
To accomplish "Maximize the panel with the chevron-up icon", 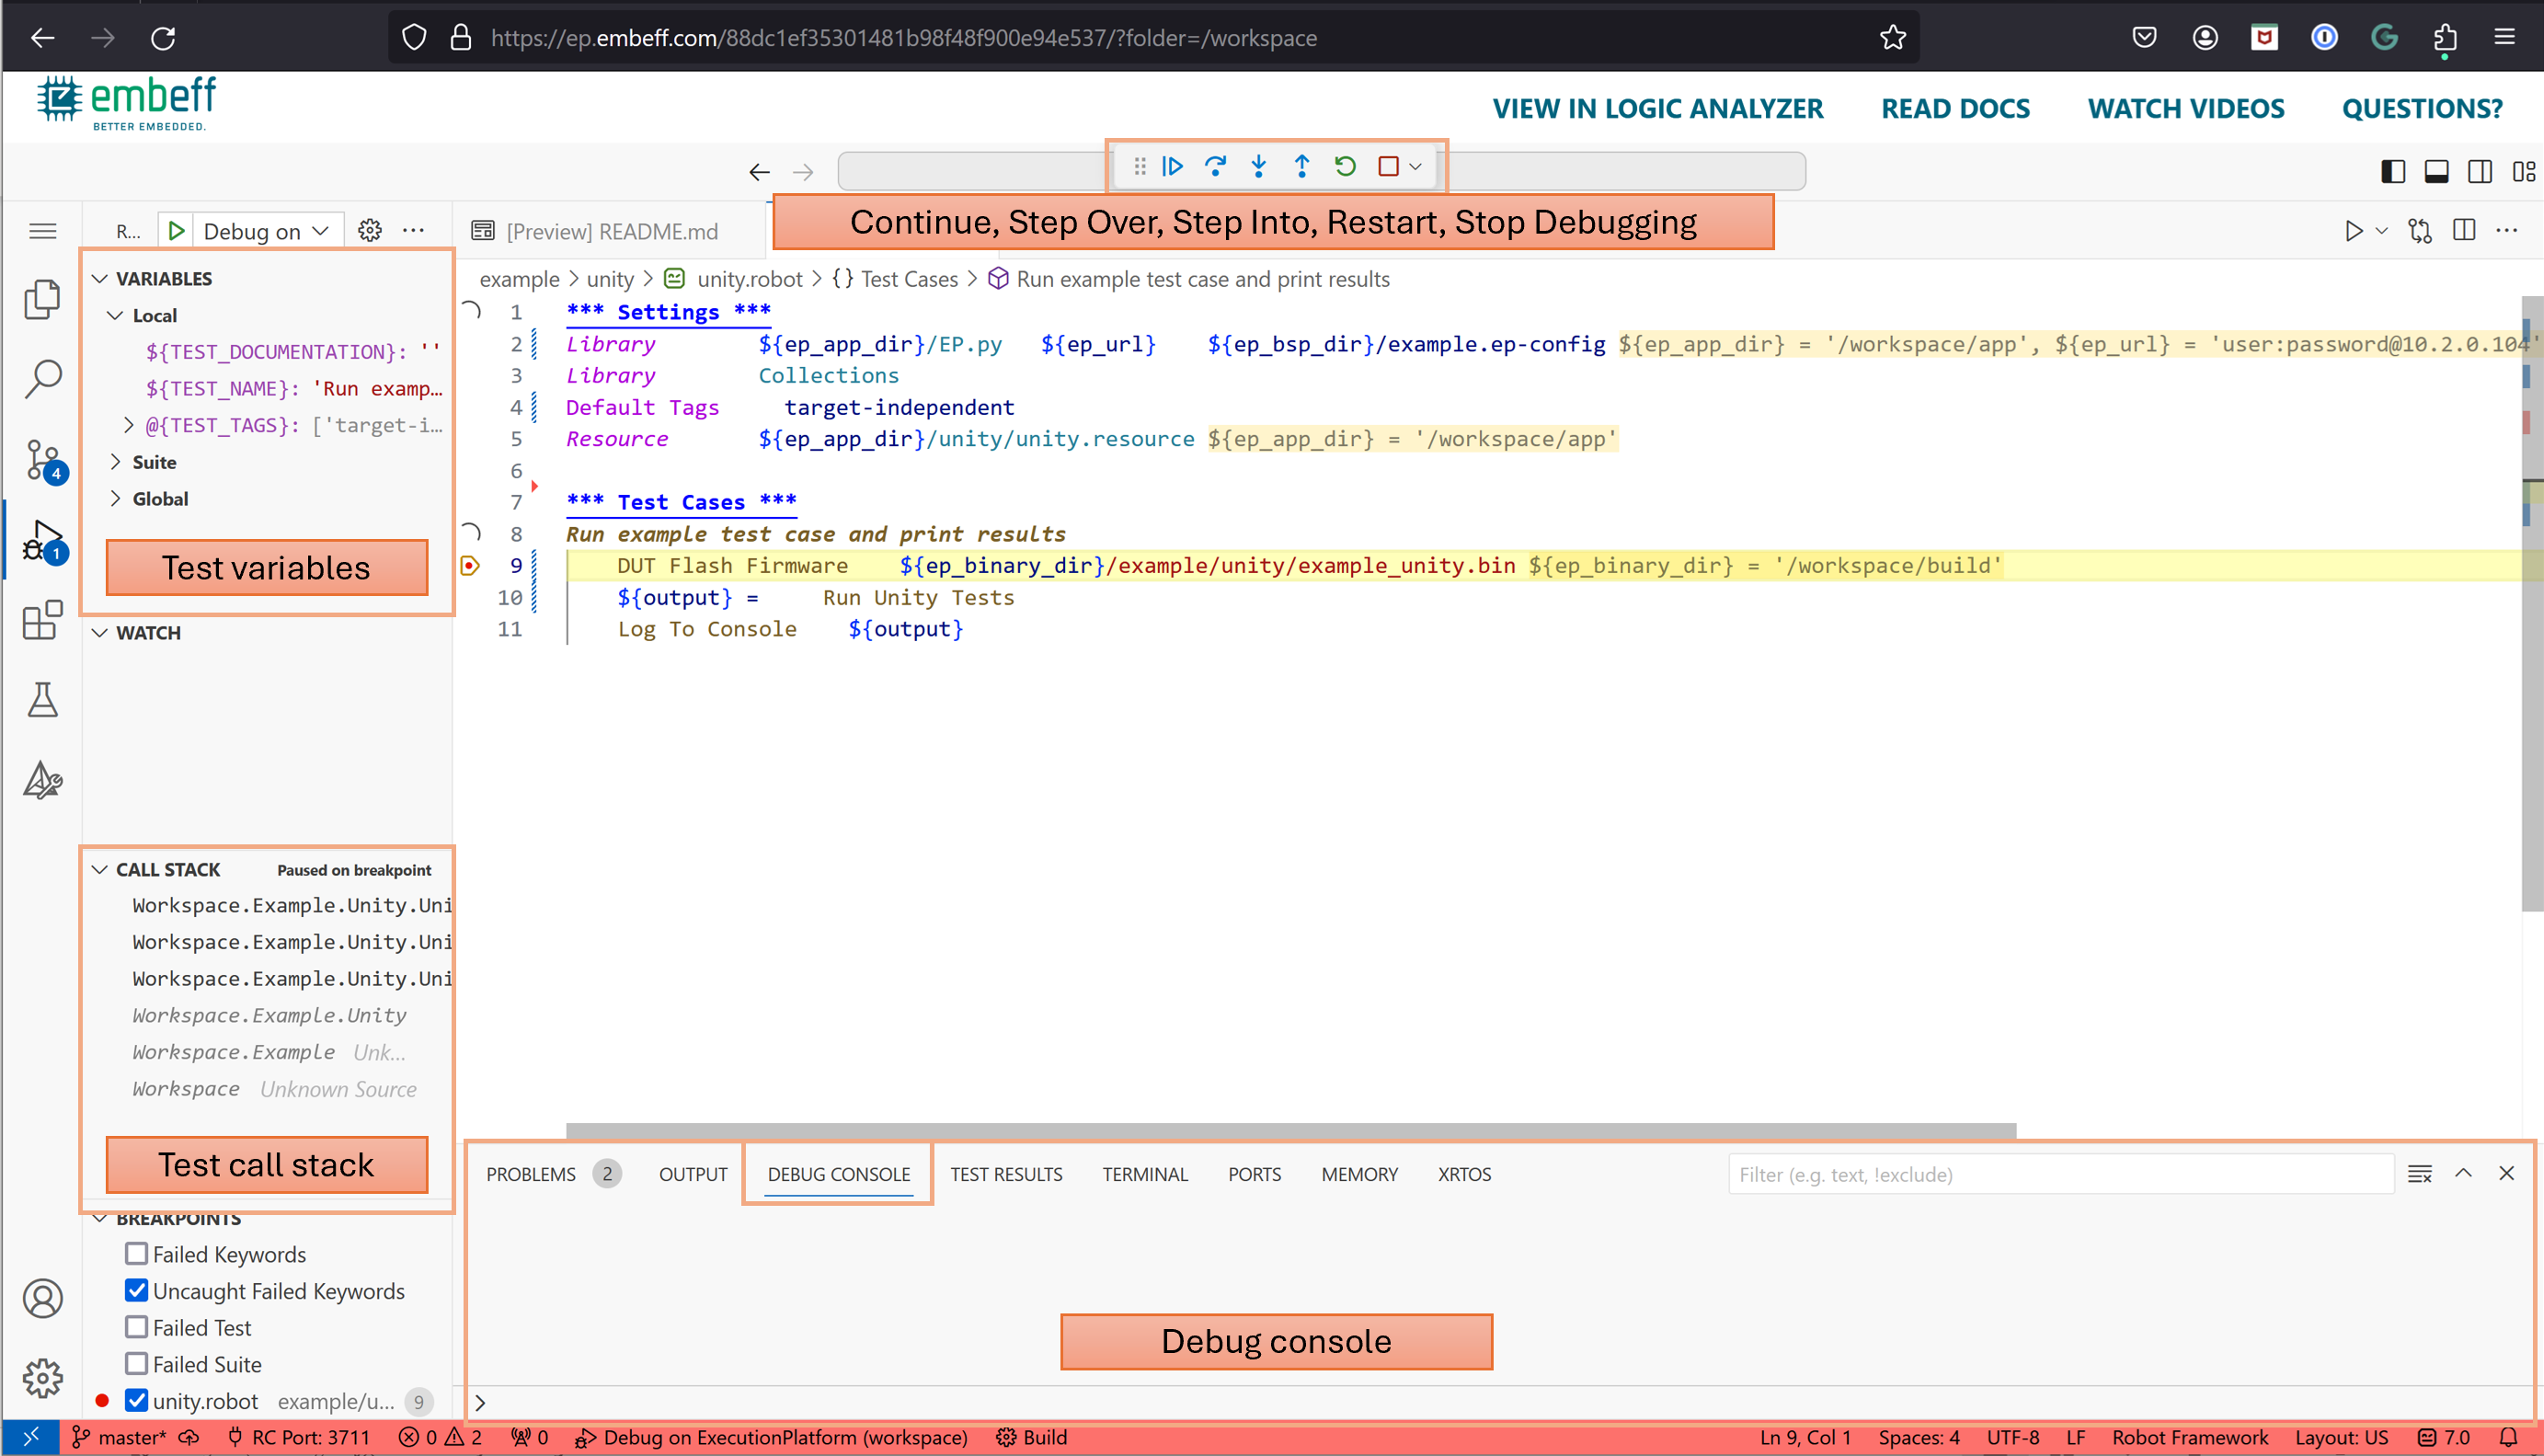I will click(2463, 1173).
